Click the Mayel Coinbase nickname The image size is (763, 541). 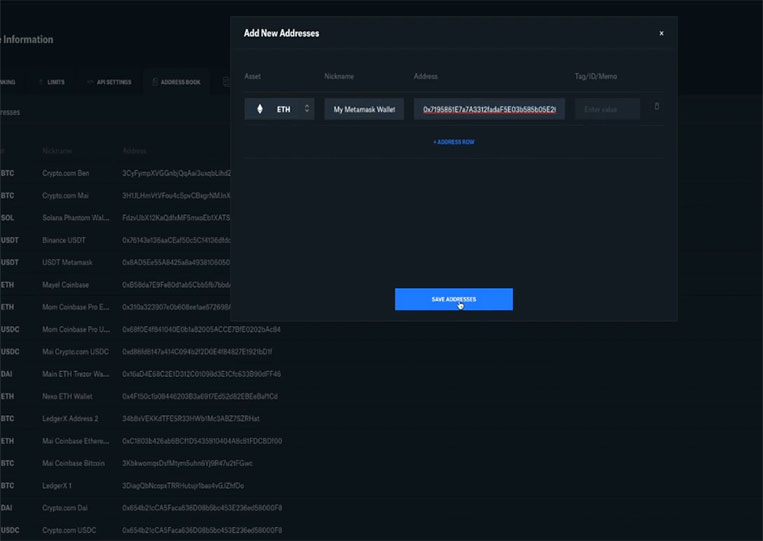click(x=65, y=285)
